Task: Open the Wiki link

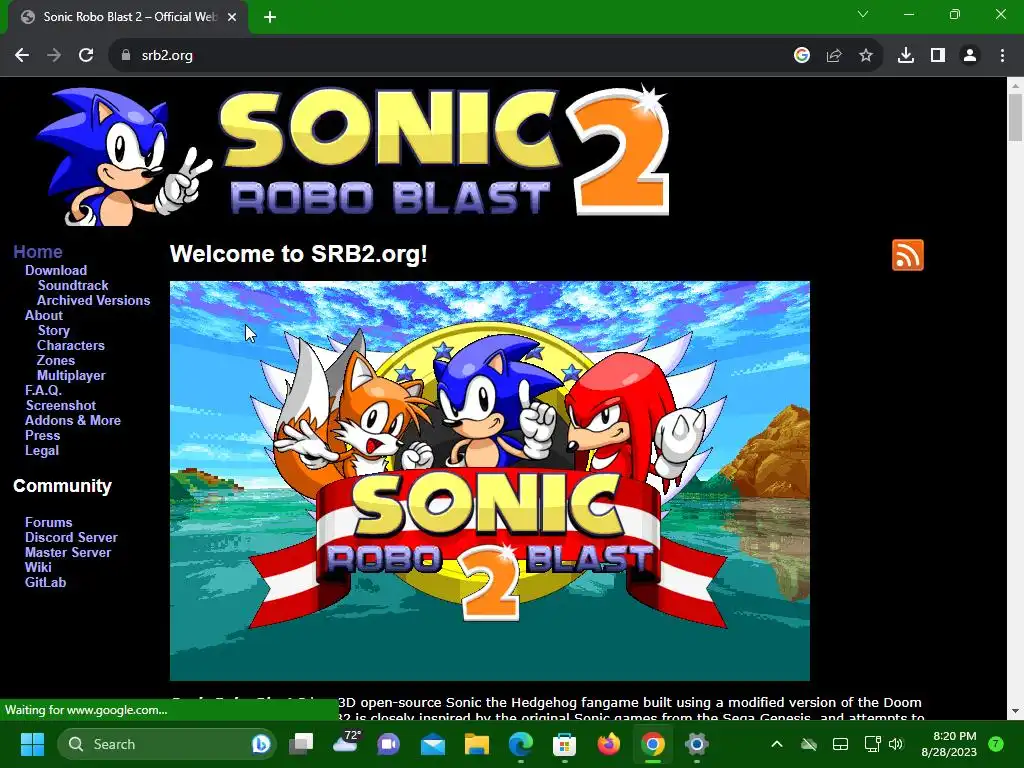Action: pyautogui.click(x=38, y=568)
